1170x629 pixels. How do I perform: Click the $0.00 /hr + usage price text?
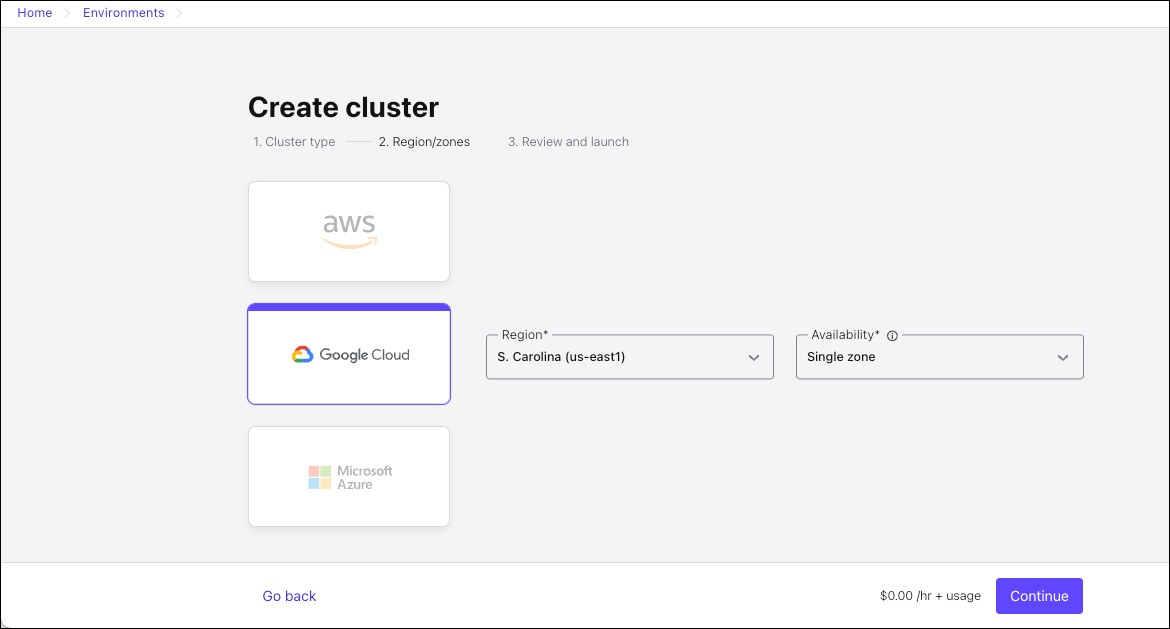pos(930,596)
